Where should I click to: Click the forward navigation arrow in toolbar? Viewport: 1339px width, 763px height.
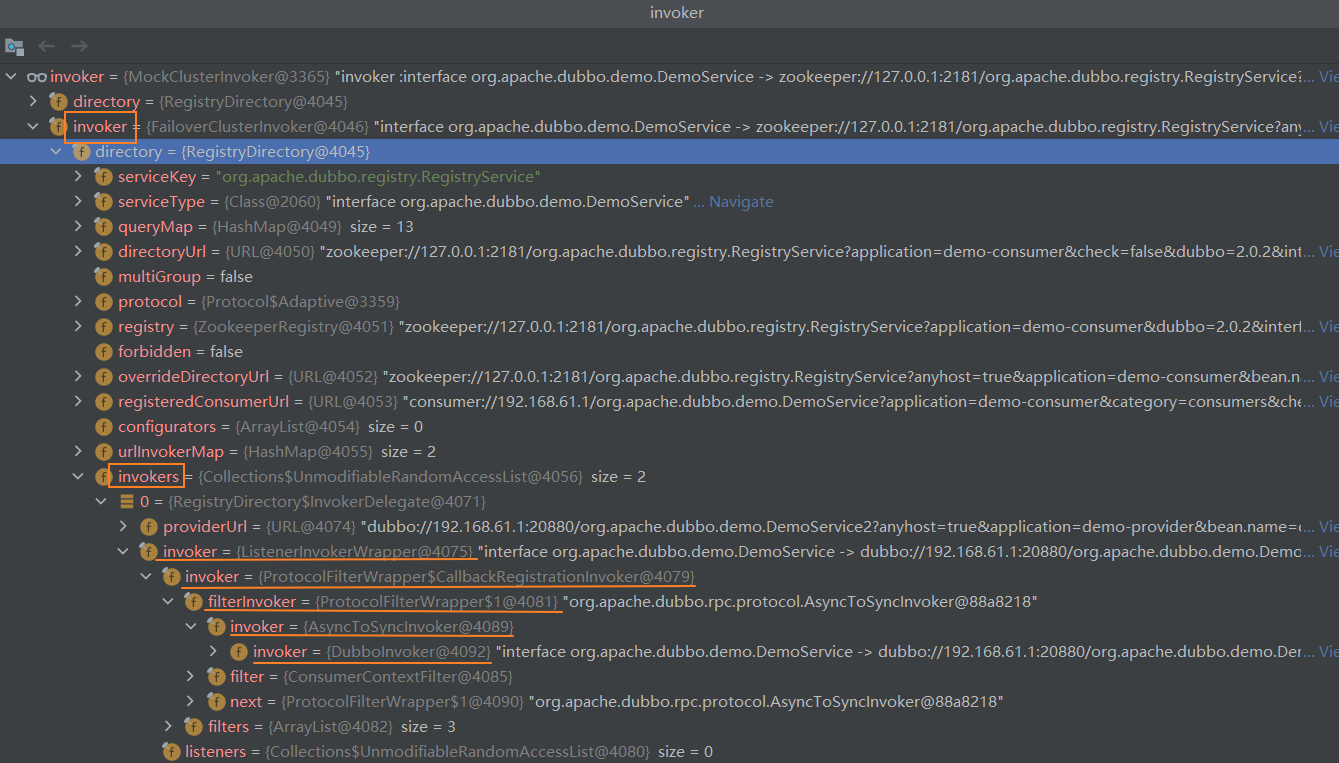(x=79, y=46)
